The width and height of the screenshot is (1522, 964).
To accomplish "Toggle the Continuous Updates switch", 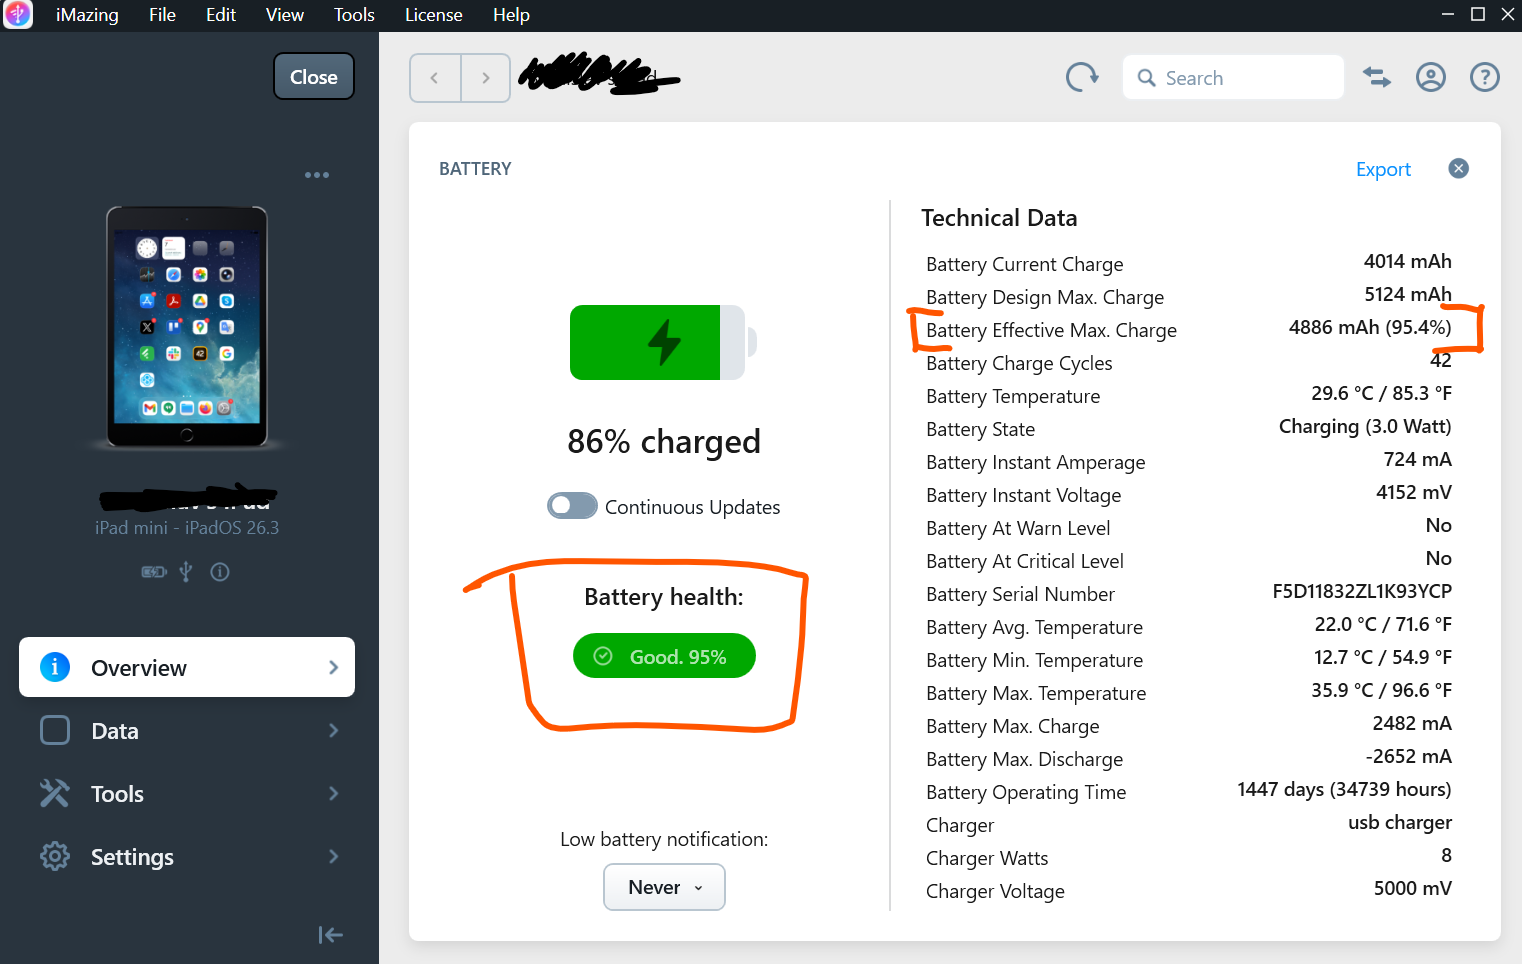I will pos(572,506).
